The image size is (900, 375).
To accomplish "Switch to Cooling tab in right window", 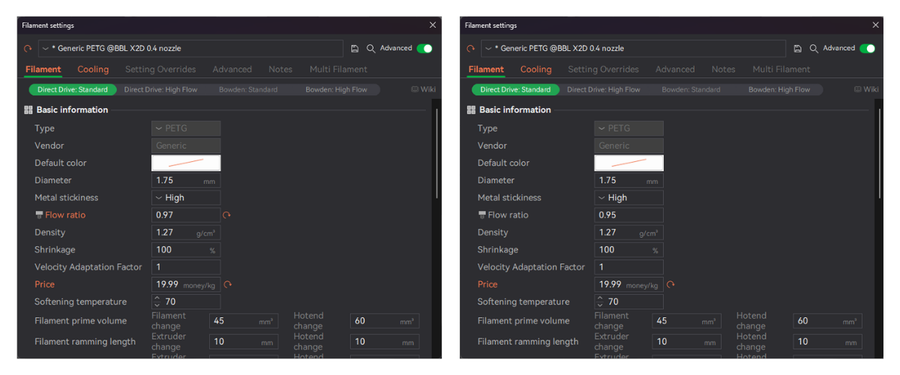I will pos(536,69).
